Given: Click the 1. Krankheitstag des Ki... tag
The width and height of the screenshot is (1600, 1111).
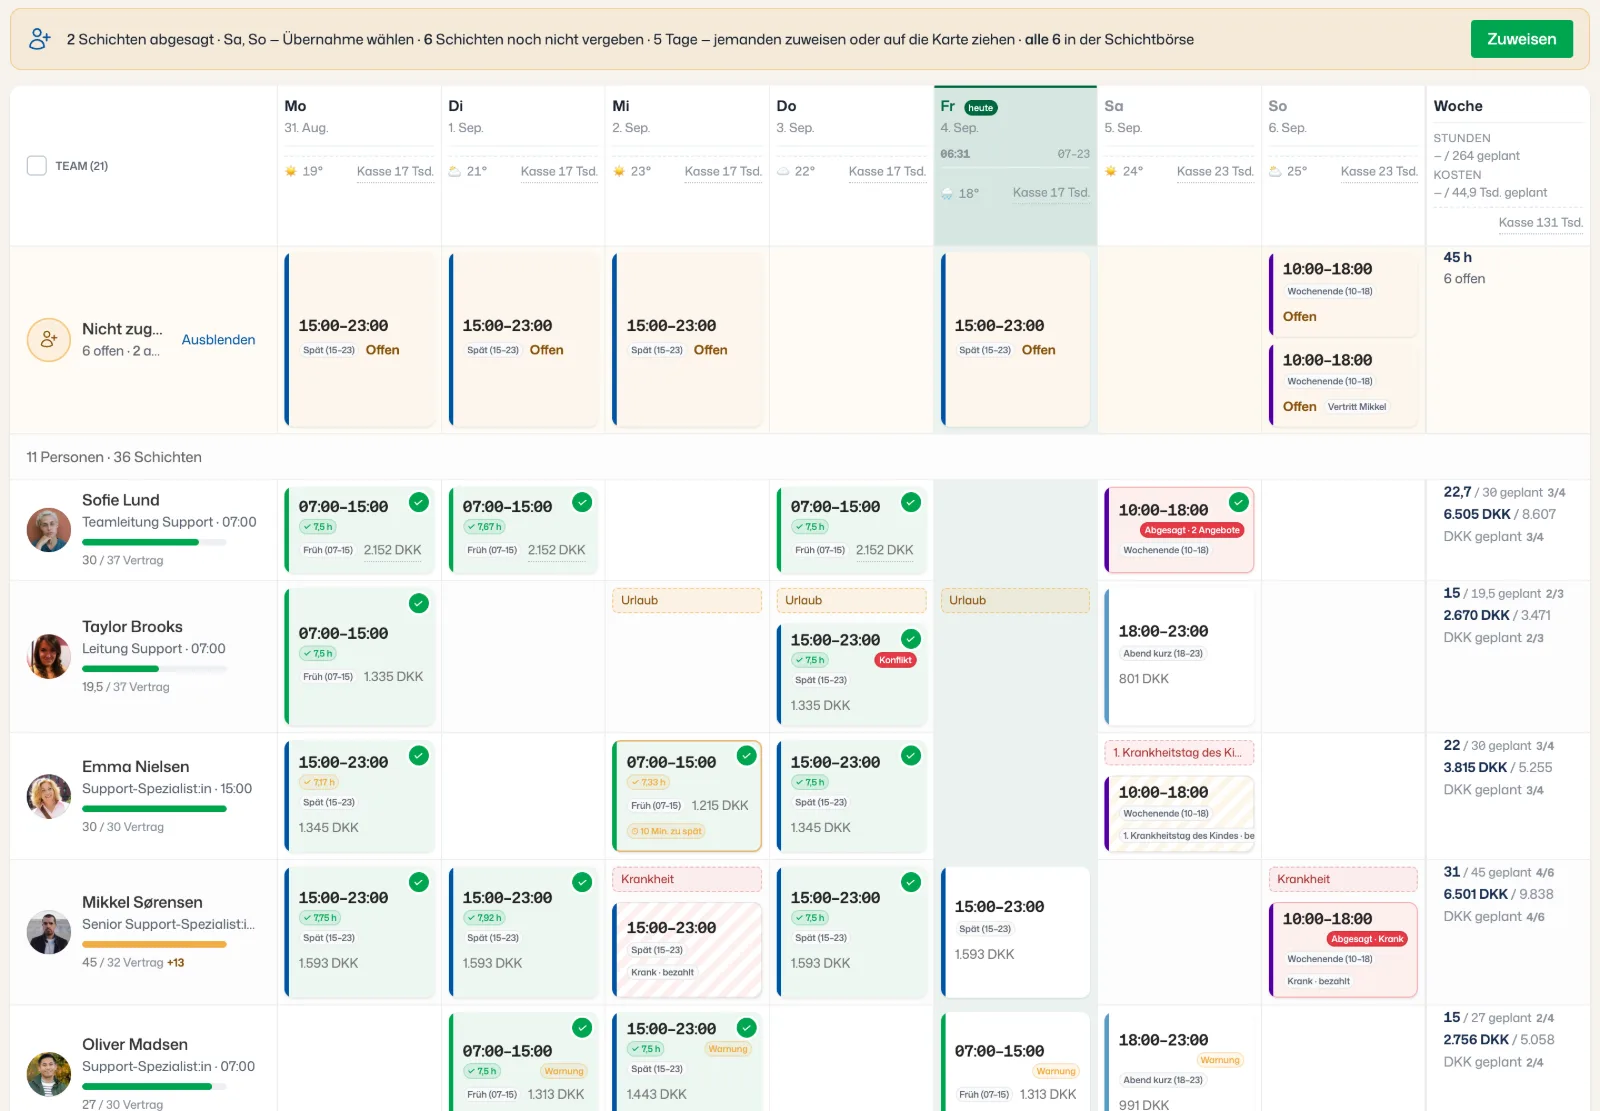Looking at the screenshot, I should (x=1179, y=752).
